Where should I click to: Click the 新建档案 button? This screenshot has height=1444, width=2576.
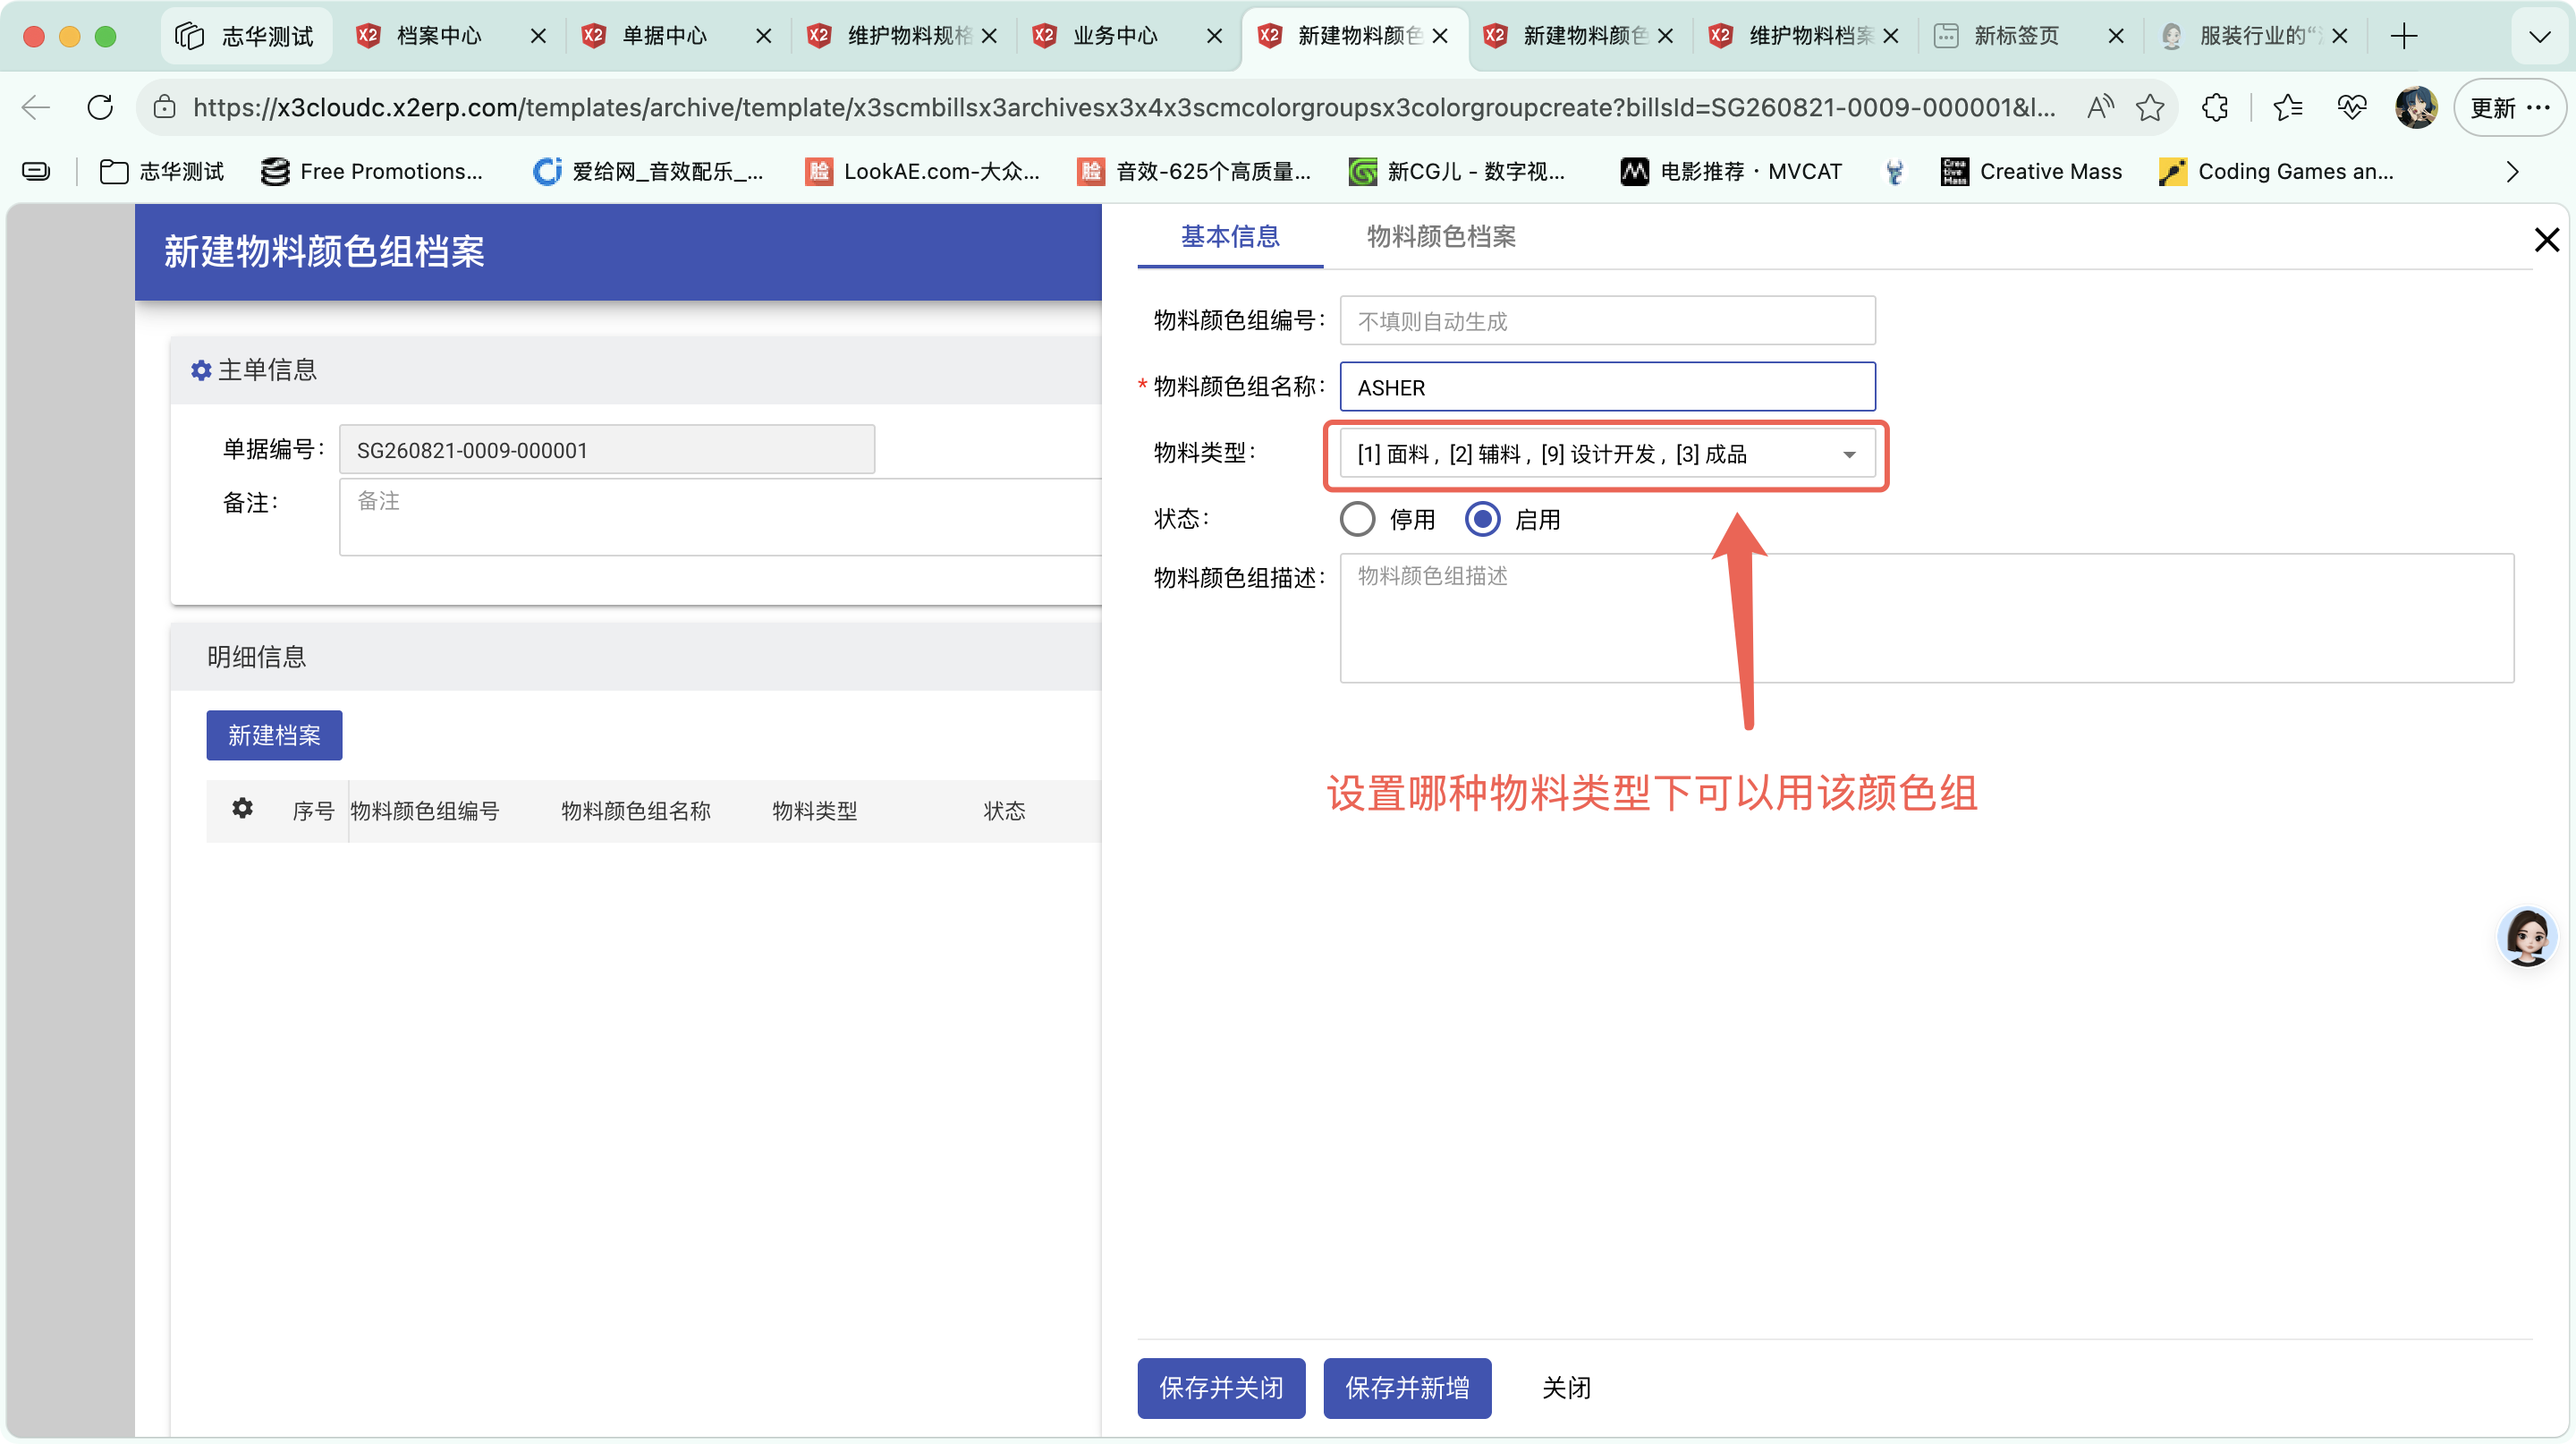tap(274, 735)
